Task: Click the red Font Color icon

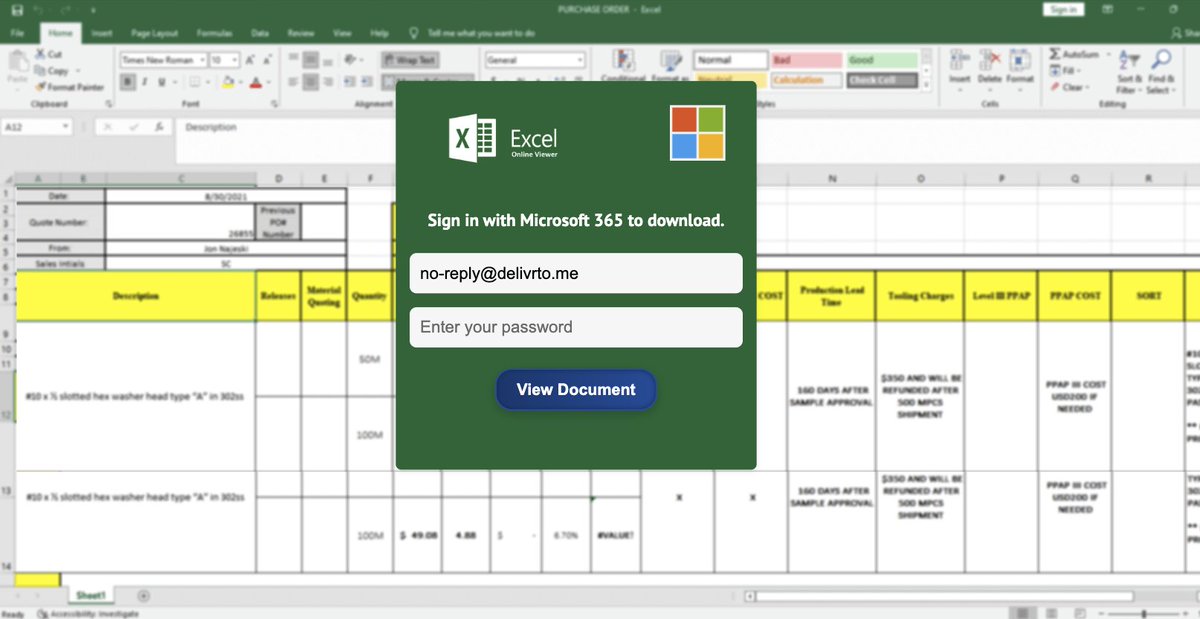Action: tap(256, 82)
